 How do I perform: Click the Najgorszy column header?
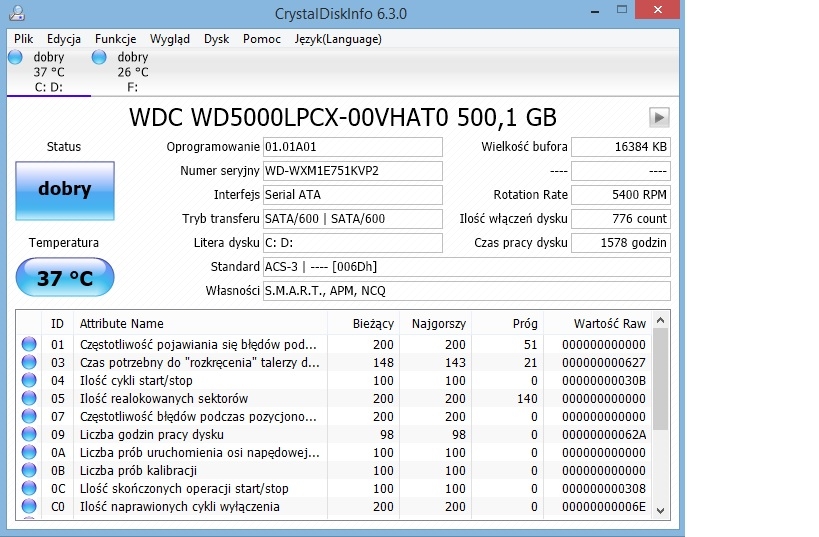(436, 323)
